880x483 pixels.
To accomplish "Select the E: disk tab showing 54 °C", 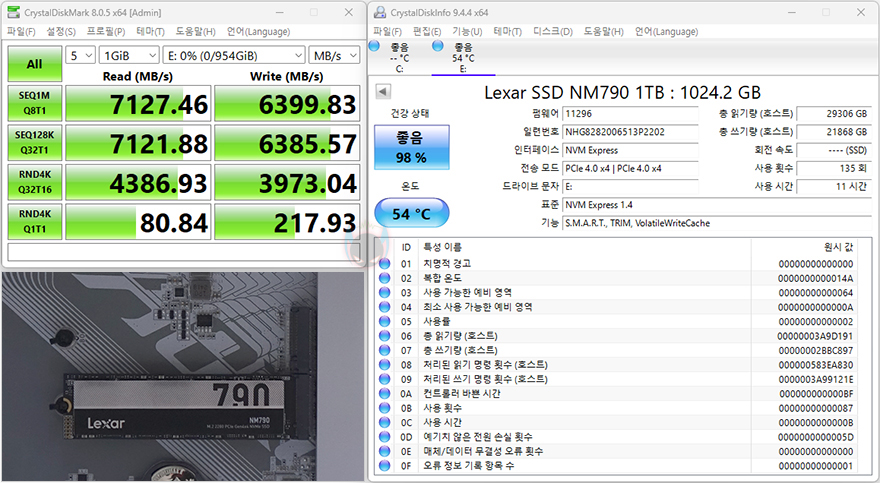I will 463,57.
